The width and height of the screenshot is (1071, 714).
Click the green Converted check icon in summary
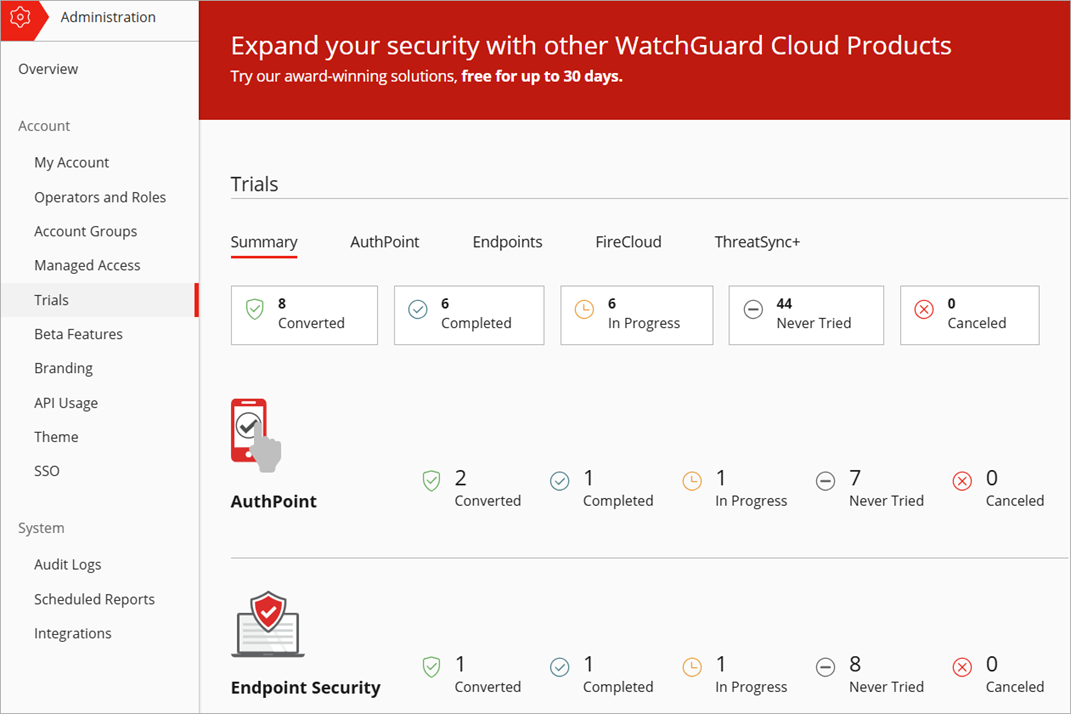(255, 311)
